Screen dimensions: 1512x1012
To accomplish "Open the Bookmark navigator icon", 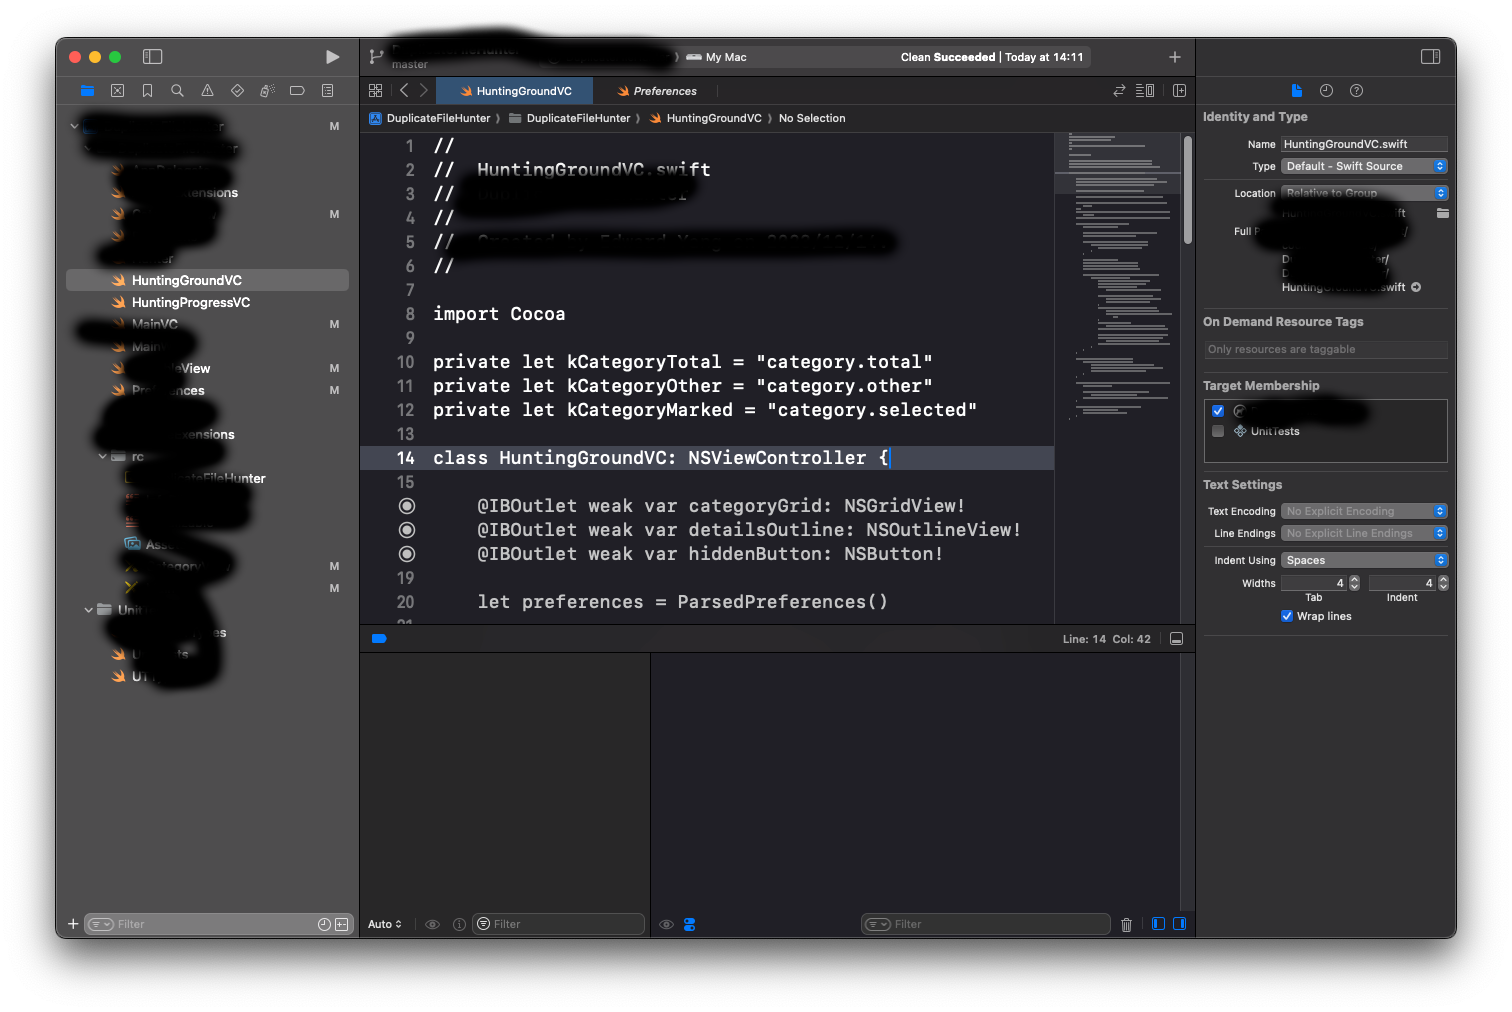I will click(x=147, y=91).
